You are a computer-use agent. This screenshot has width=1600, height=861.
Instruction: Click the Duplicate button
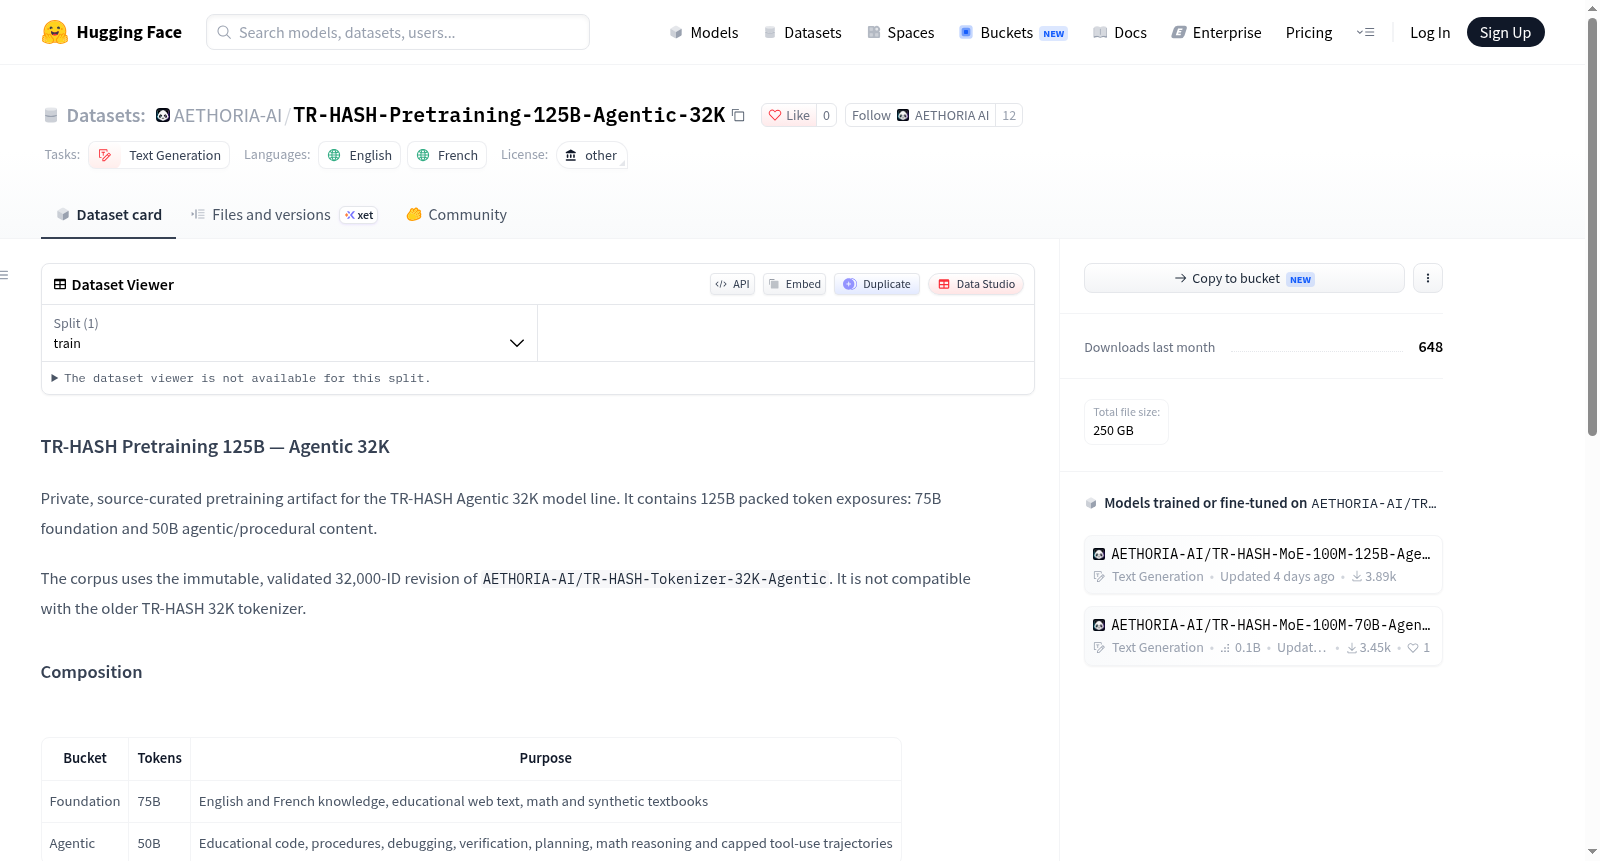click(x=877, y=284)
